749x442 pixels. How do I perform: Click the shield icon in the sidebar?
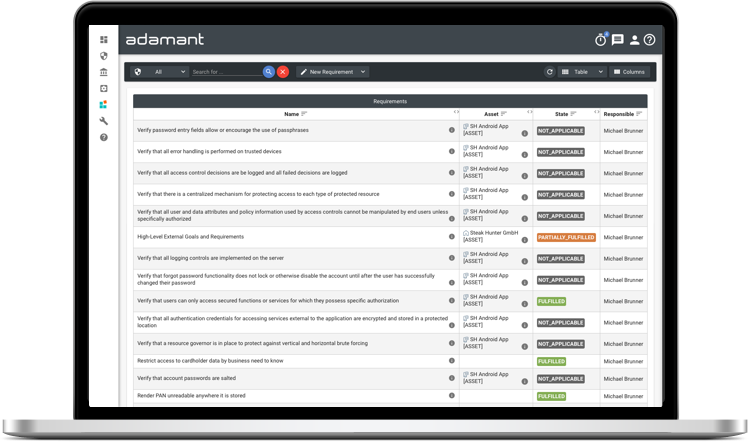(x=104, y=56)
